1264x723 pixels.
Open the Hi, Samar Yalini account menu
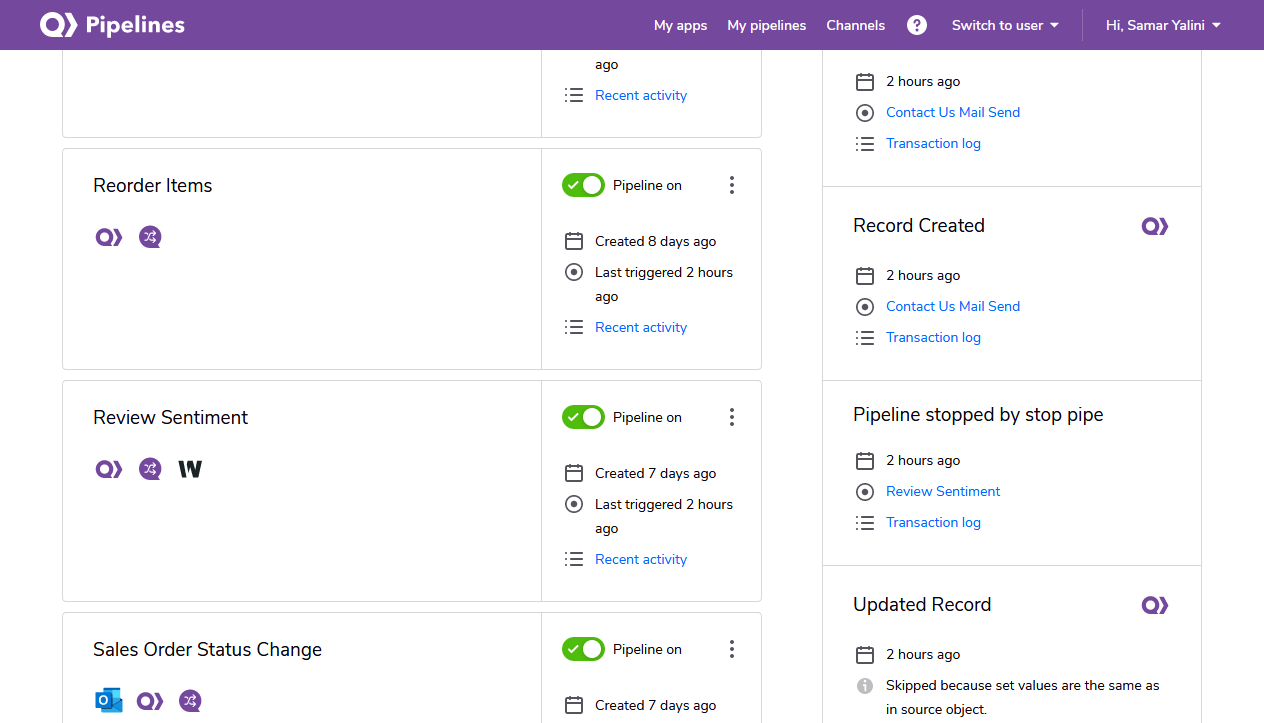(x=1163, y=25)
